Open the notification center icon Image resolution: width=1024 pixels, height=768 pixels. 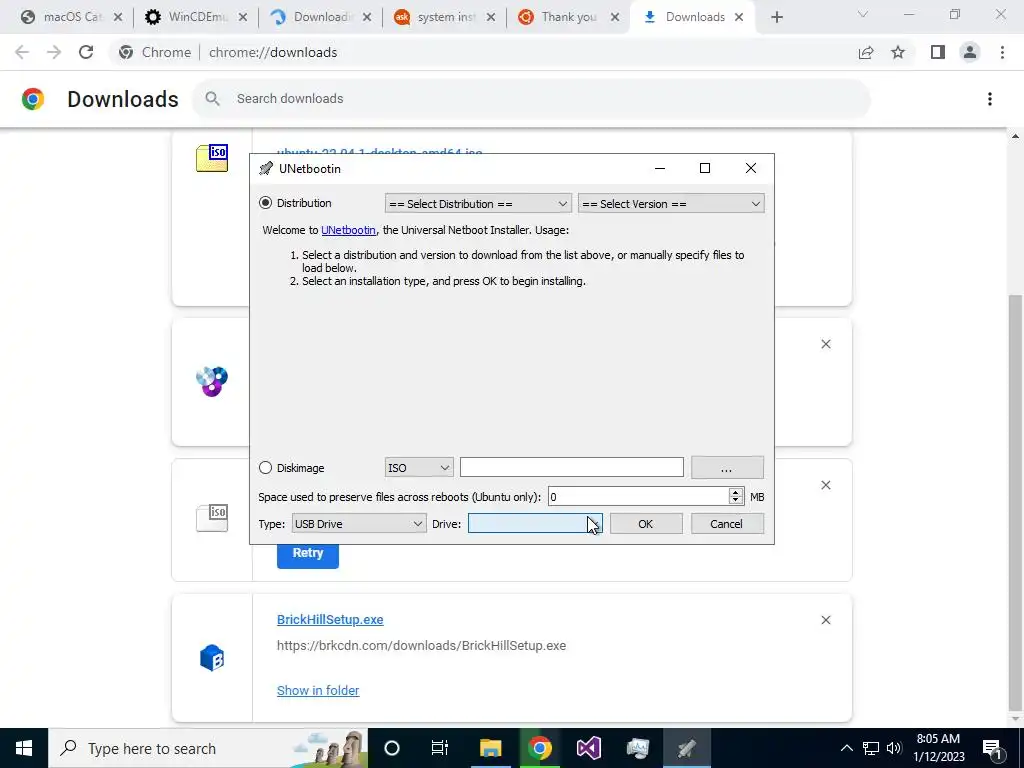pos(992,748)
